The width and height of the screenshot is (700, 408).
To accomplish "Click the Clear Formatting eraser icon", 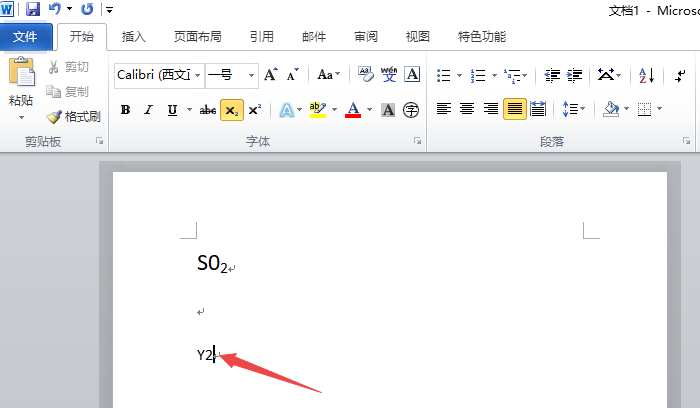I will pos(366,75).
